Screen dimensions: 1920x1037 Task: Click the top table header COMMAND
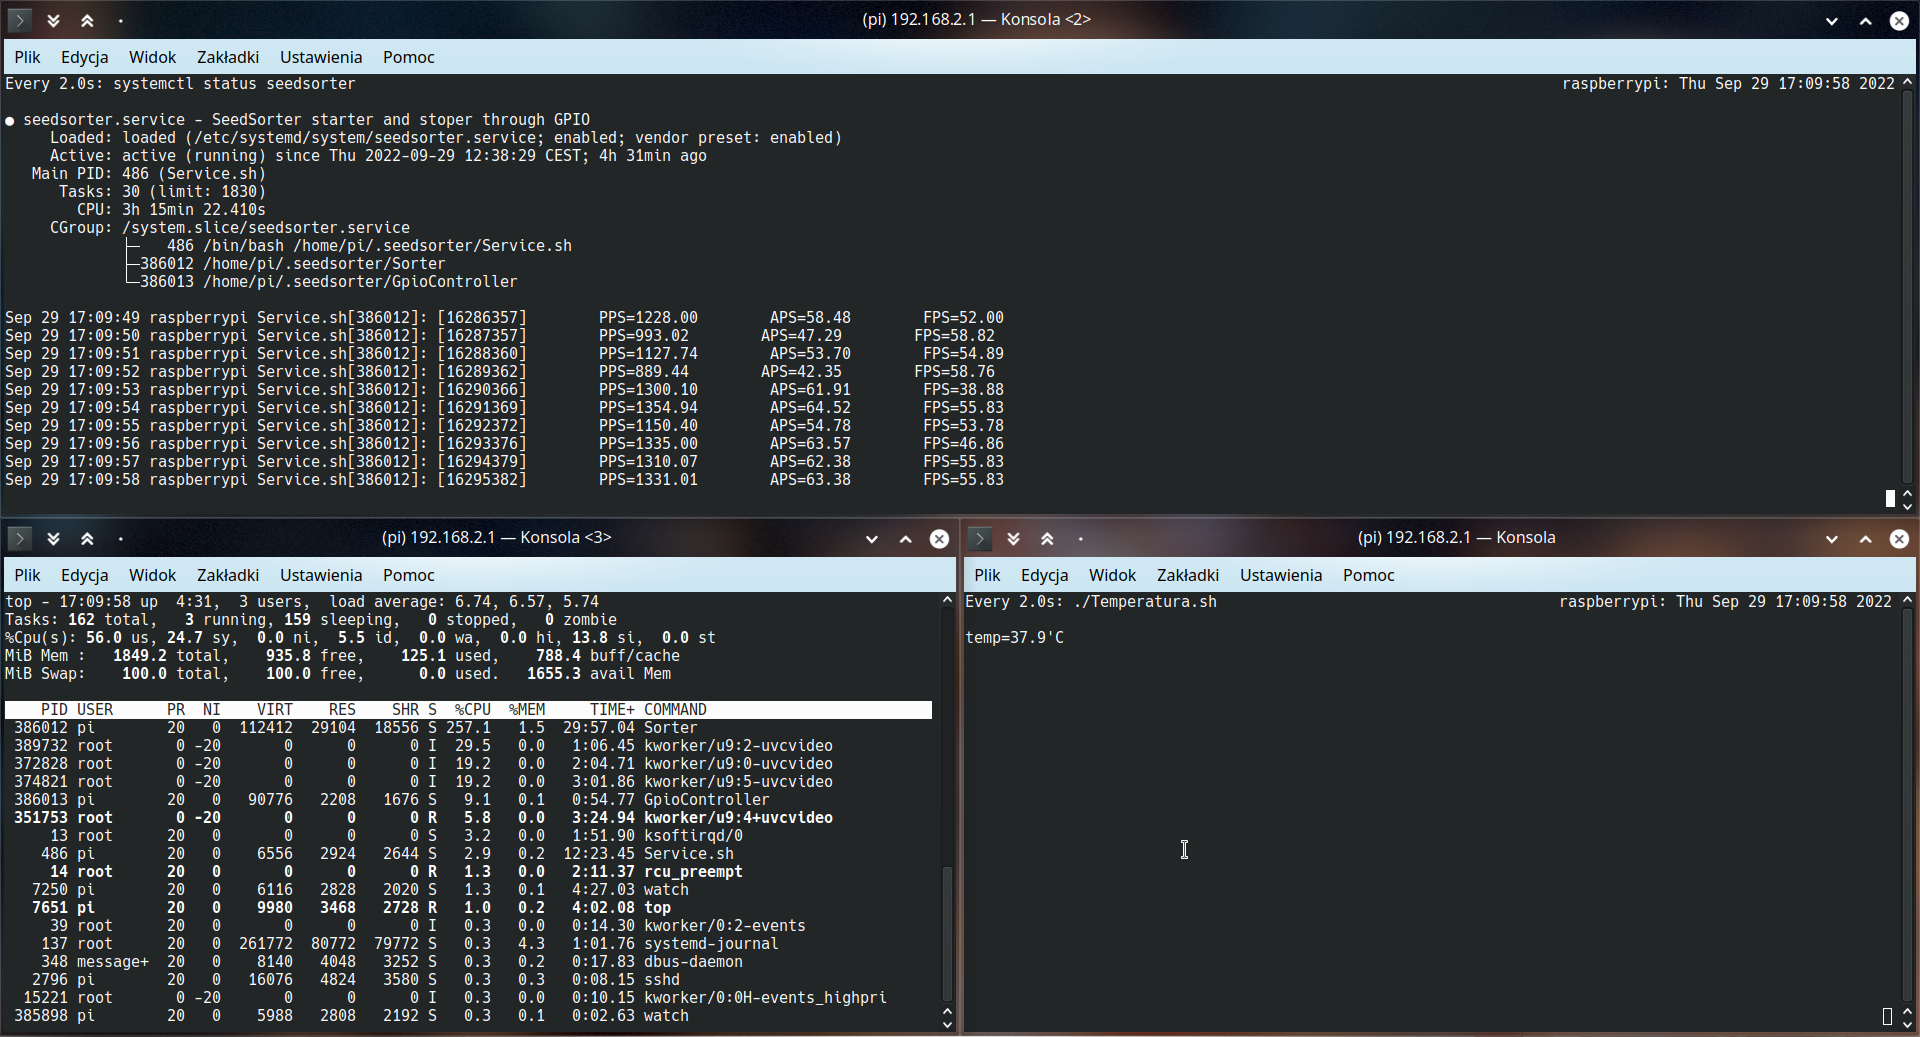pos(675,710)
